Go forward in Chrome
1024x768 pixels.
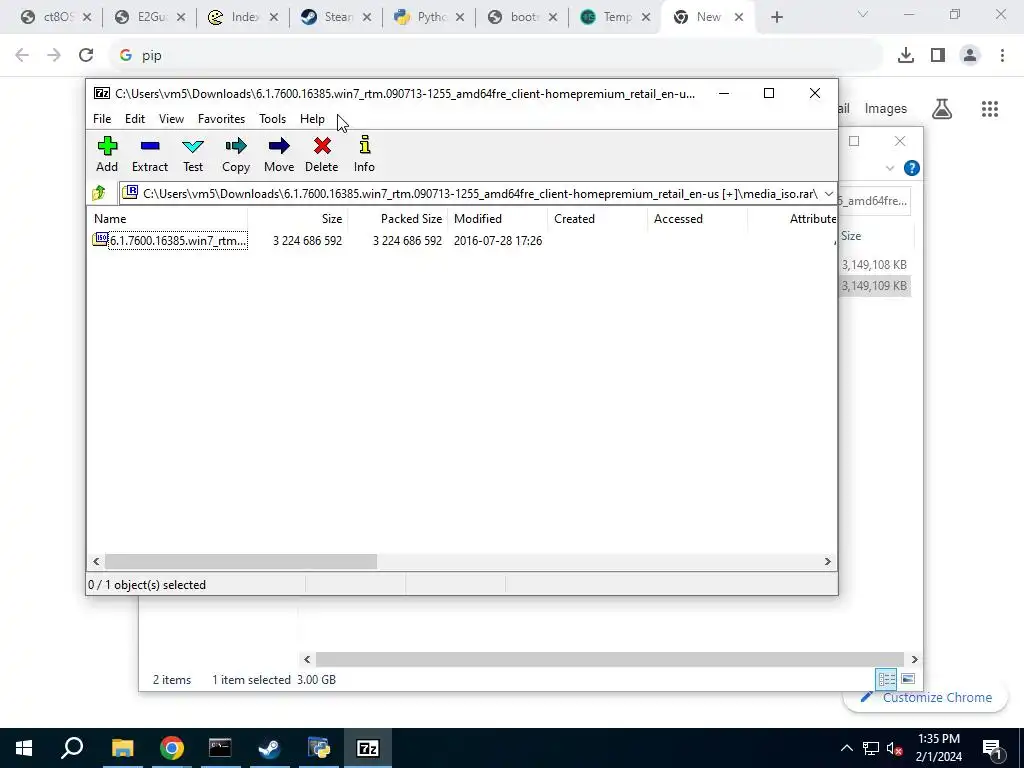54,55
